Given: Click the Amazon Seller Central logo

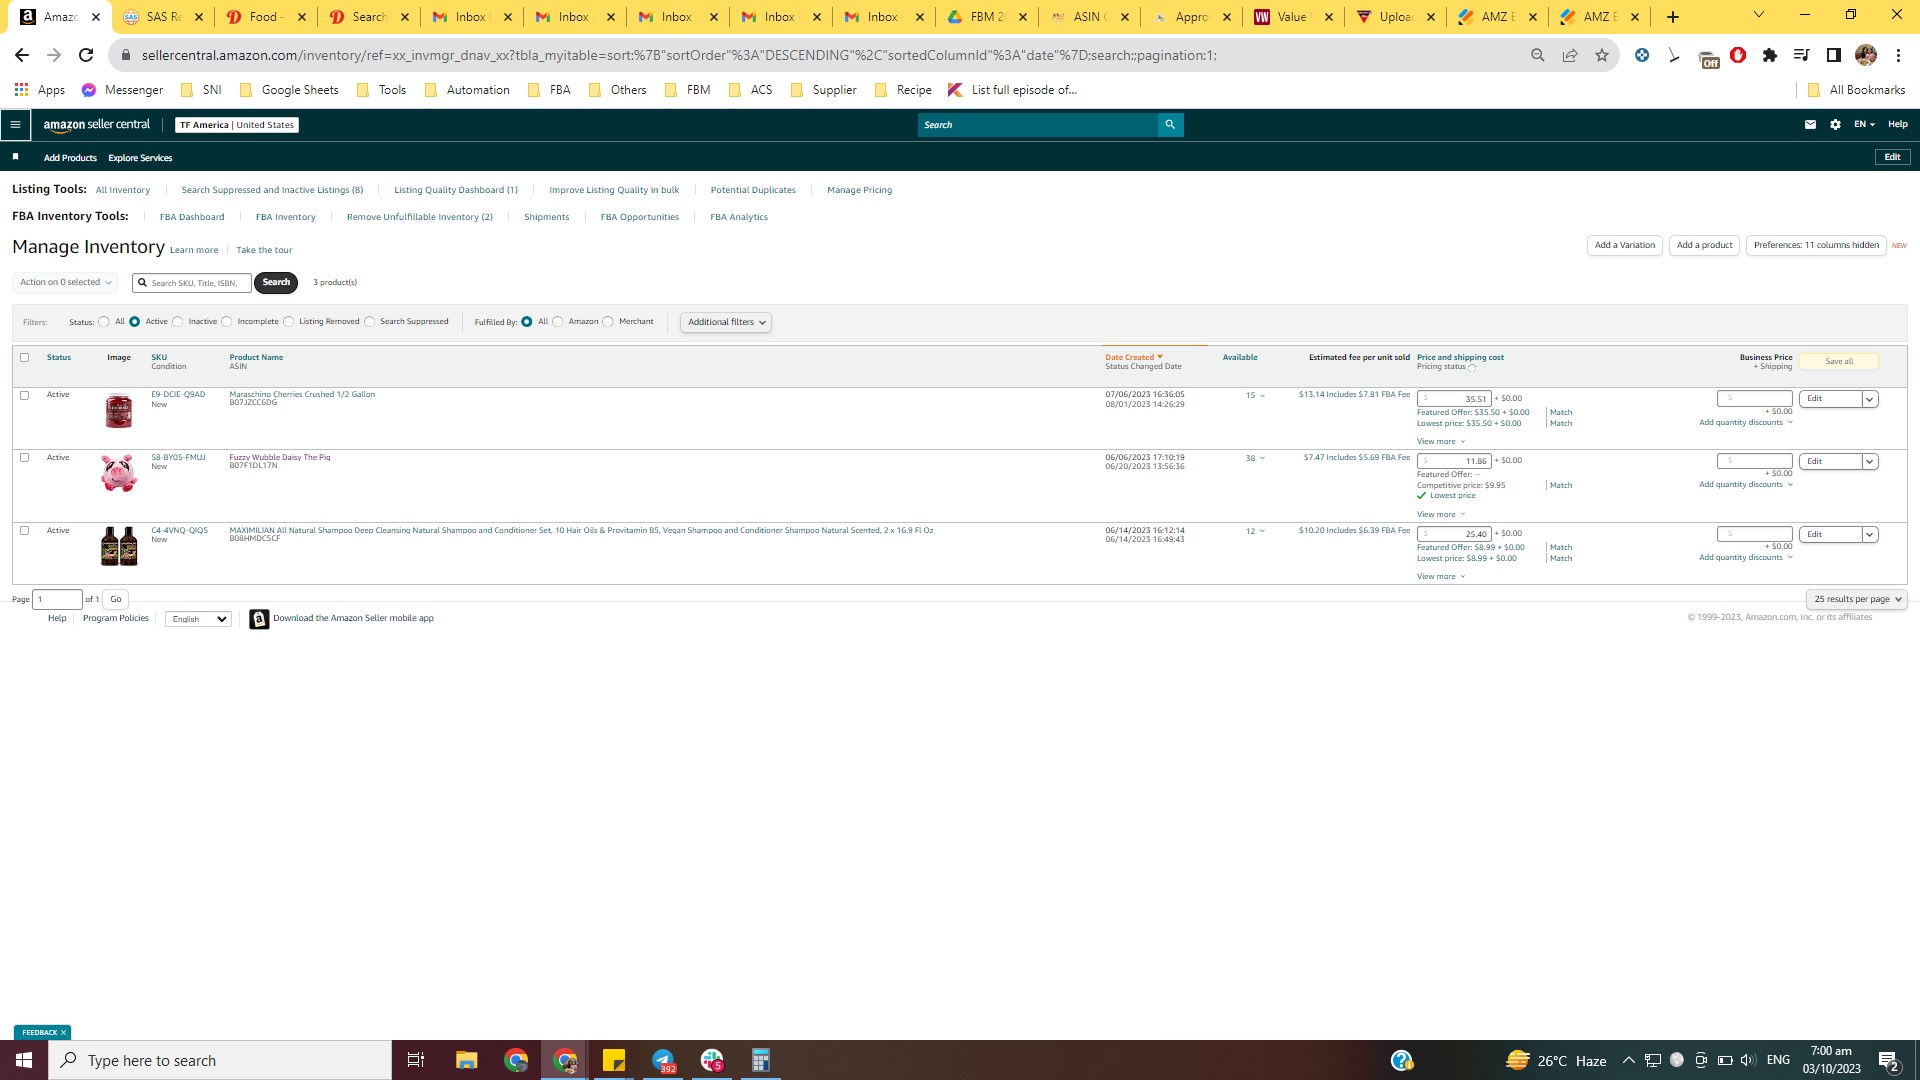Looking at the screenshot, I should 97,125.
